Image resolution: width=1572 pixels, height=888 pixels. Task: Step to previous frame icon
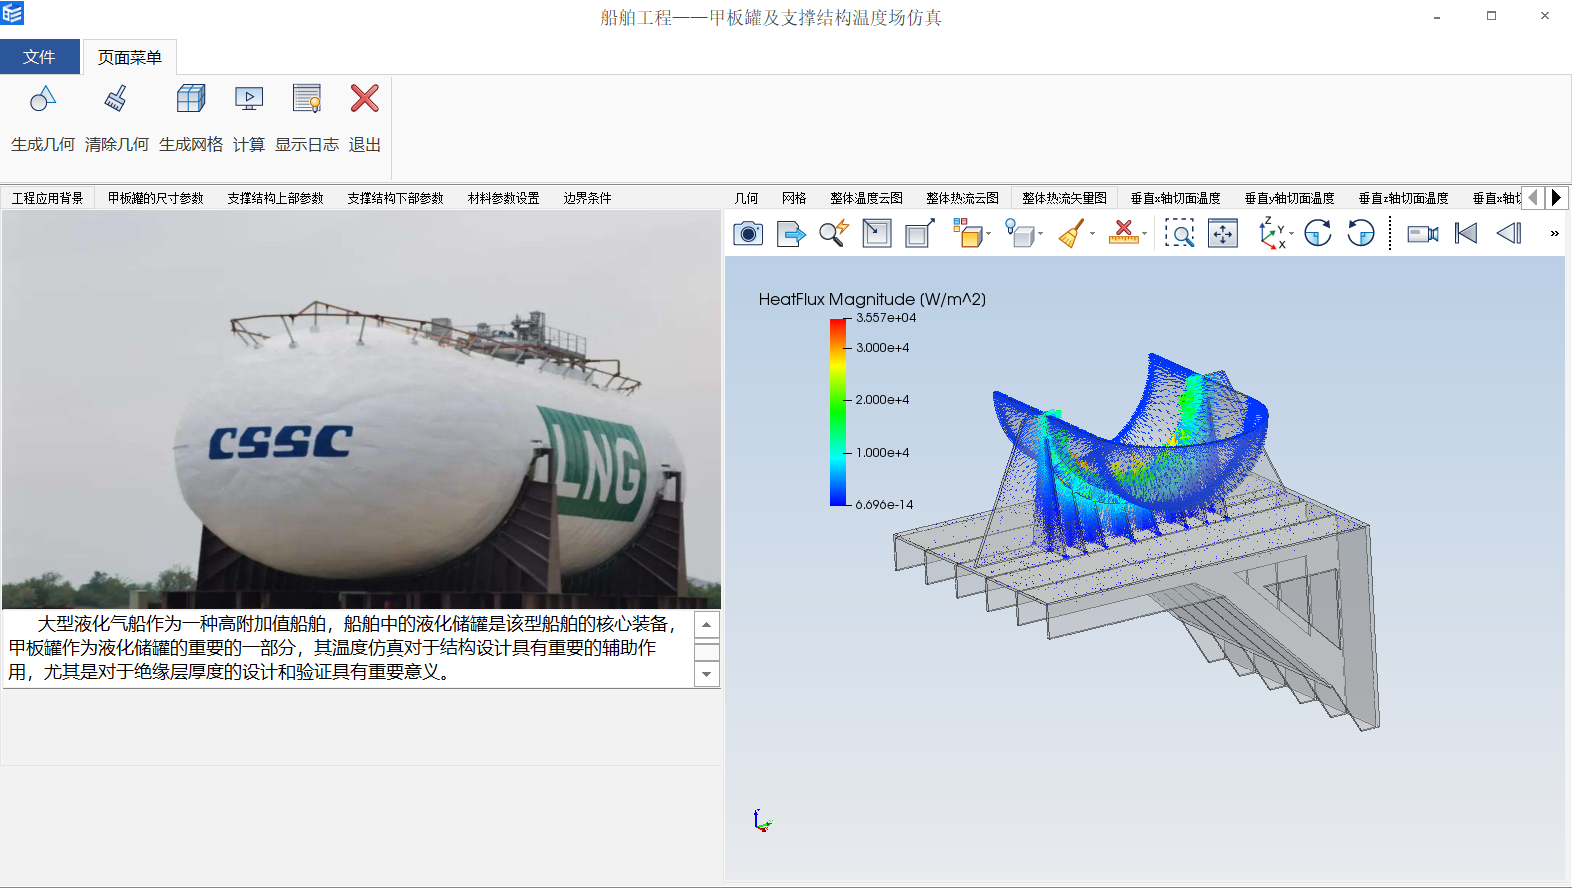1509,234
